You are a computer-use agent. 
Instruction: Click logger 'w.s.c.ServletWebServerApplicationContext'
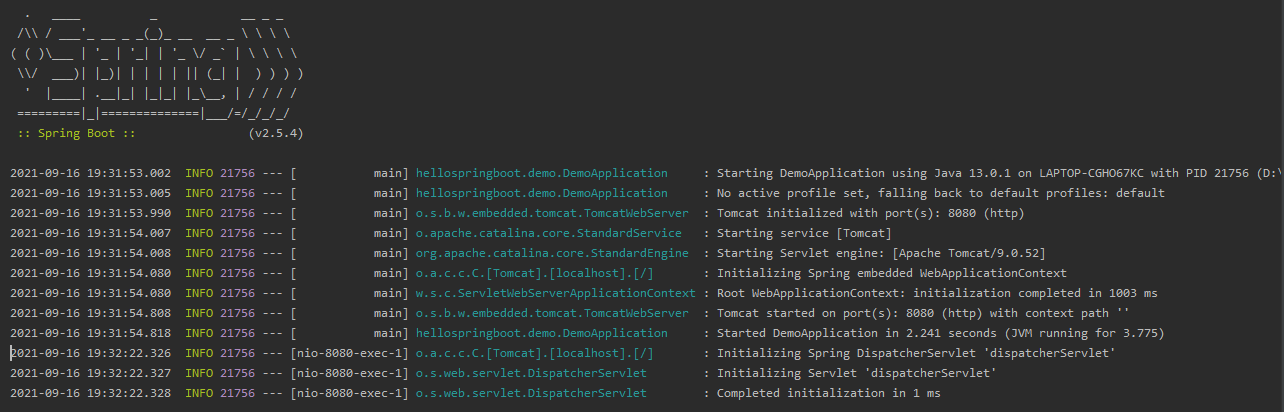click(555, 293)
